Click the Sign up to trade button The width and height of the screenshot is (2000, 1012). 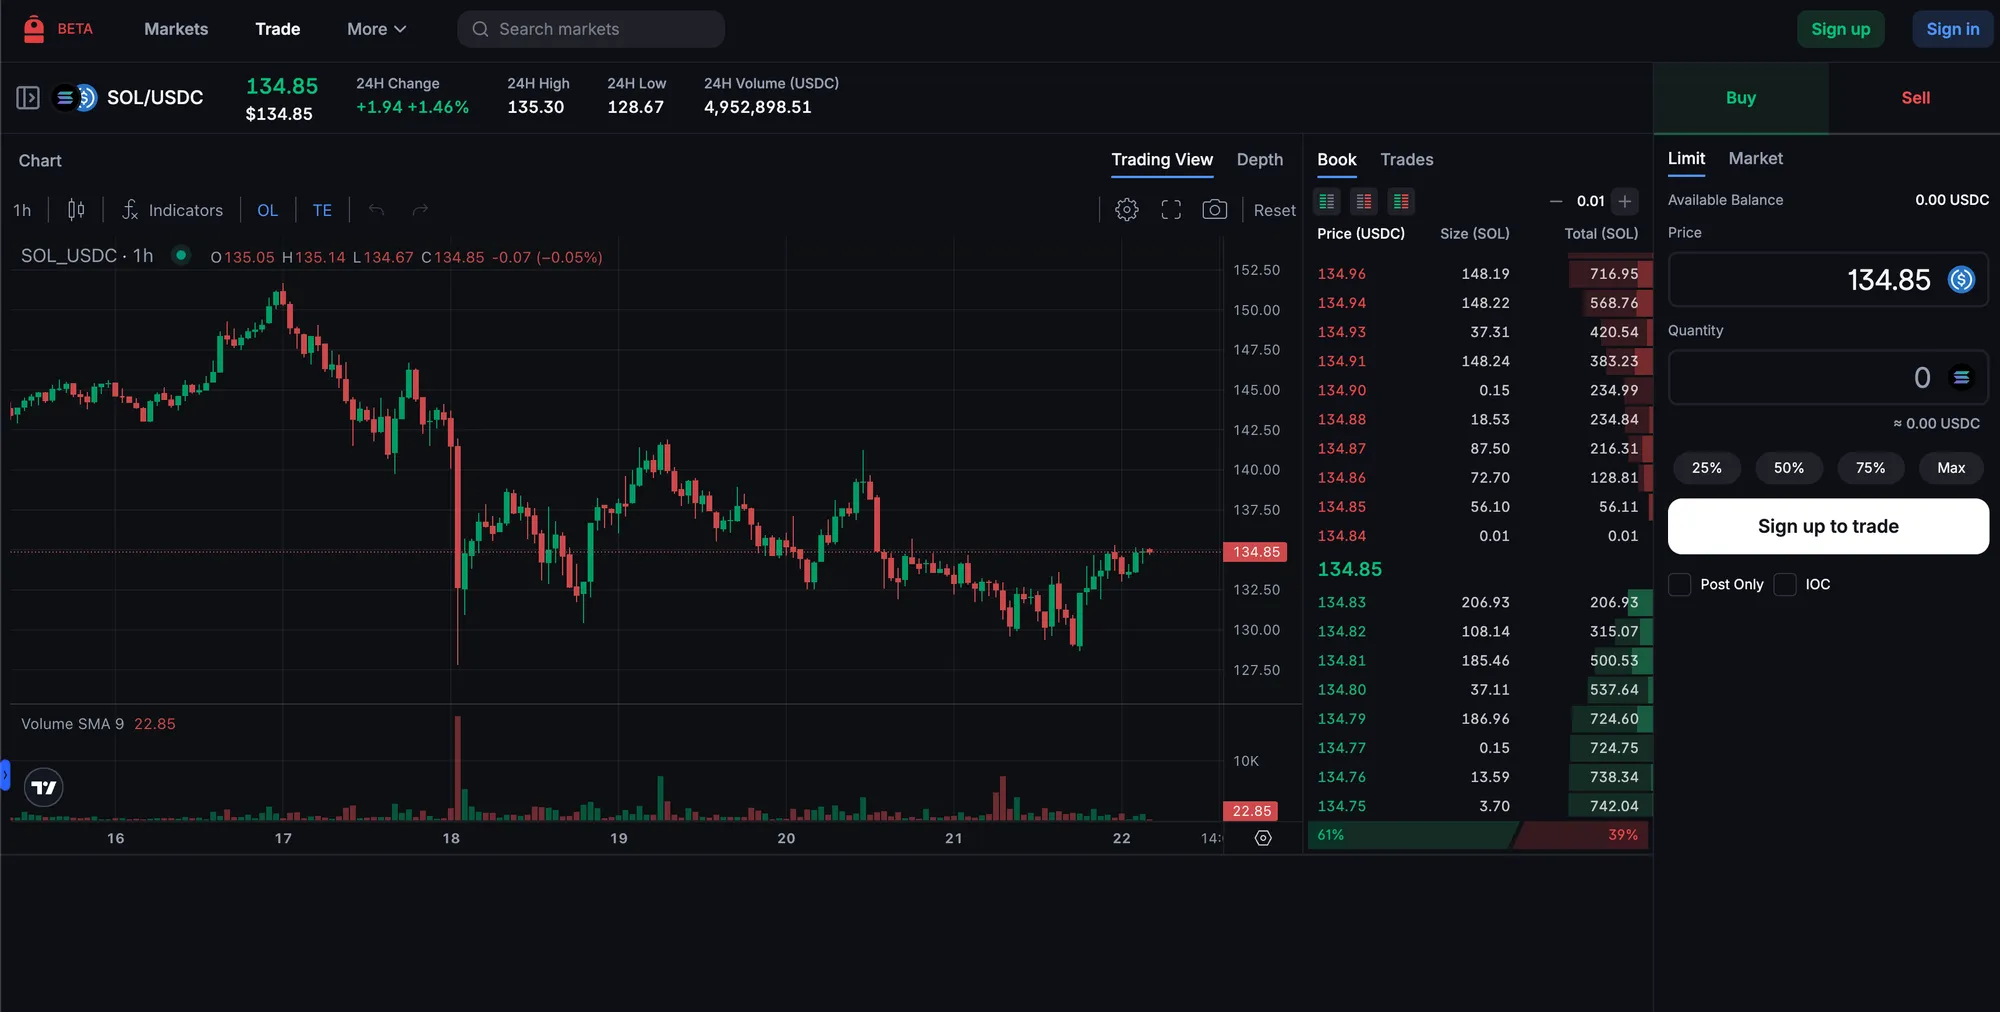[1827, 527]
